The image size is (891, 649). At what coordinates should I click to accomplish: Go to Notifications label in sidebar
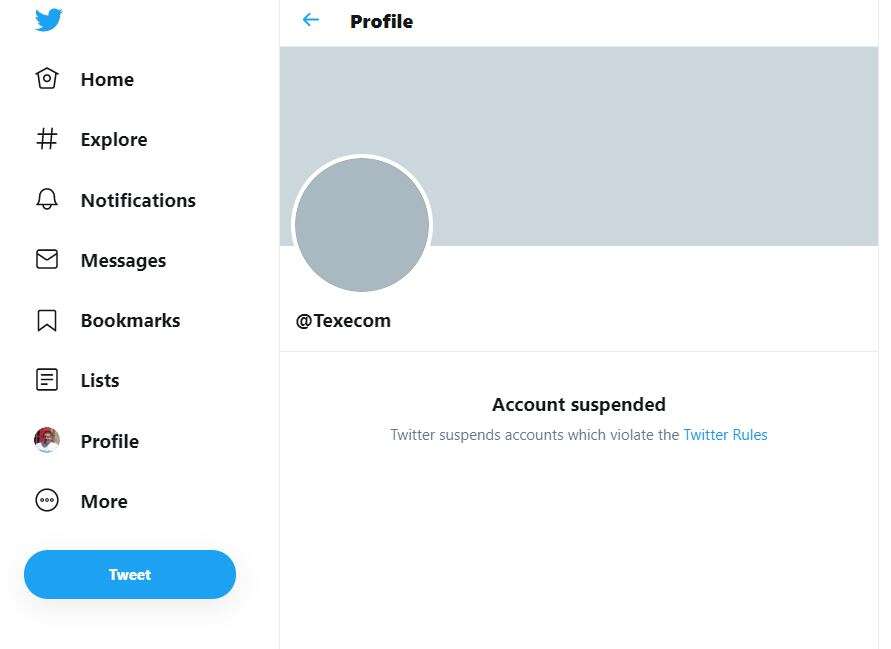(138, 200)
